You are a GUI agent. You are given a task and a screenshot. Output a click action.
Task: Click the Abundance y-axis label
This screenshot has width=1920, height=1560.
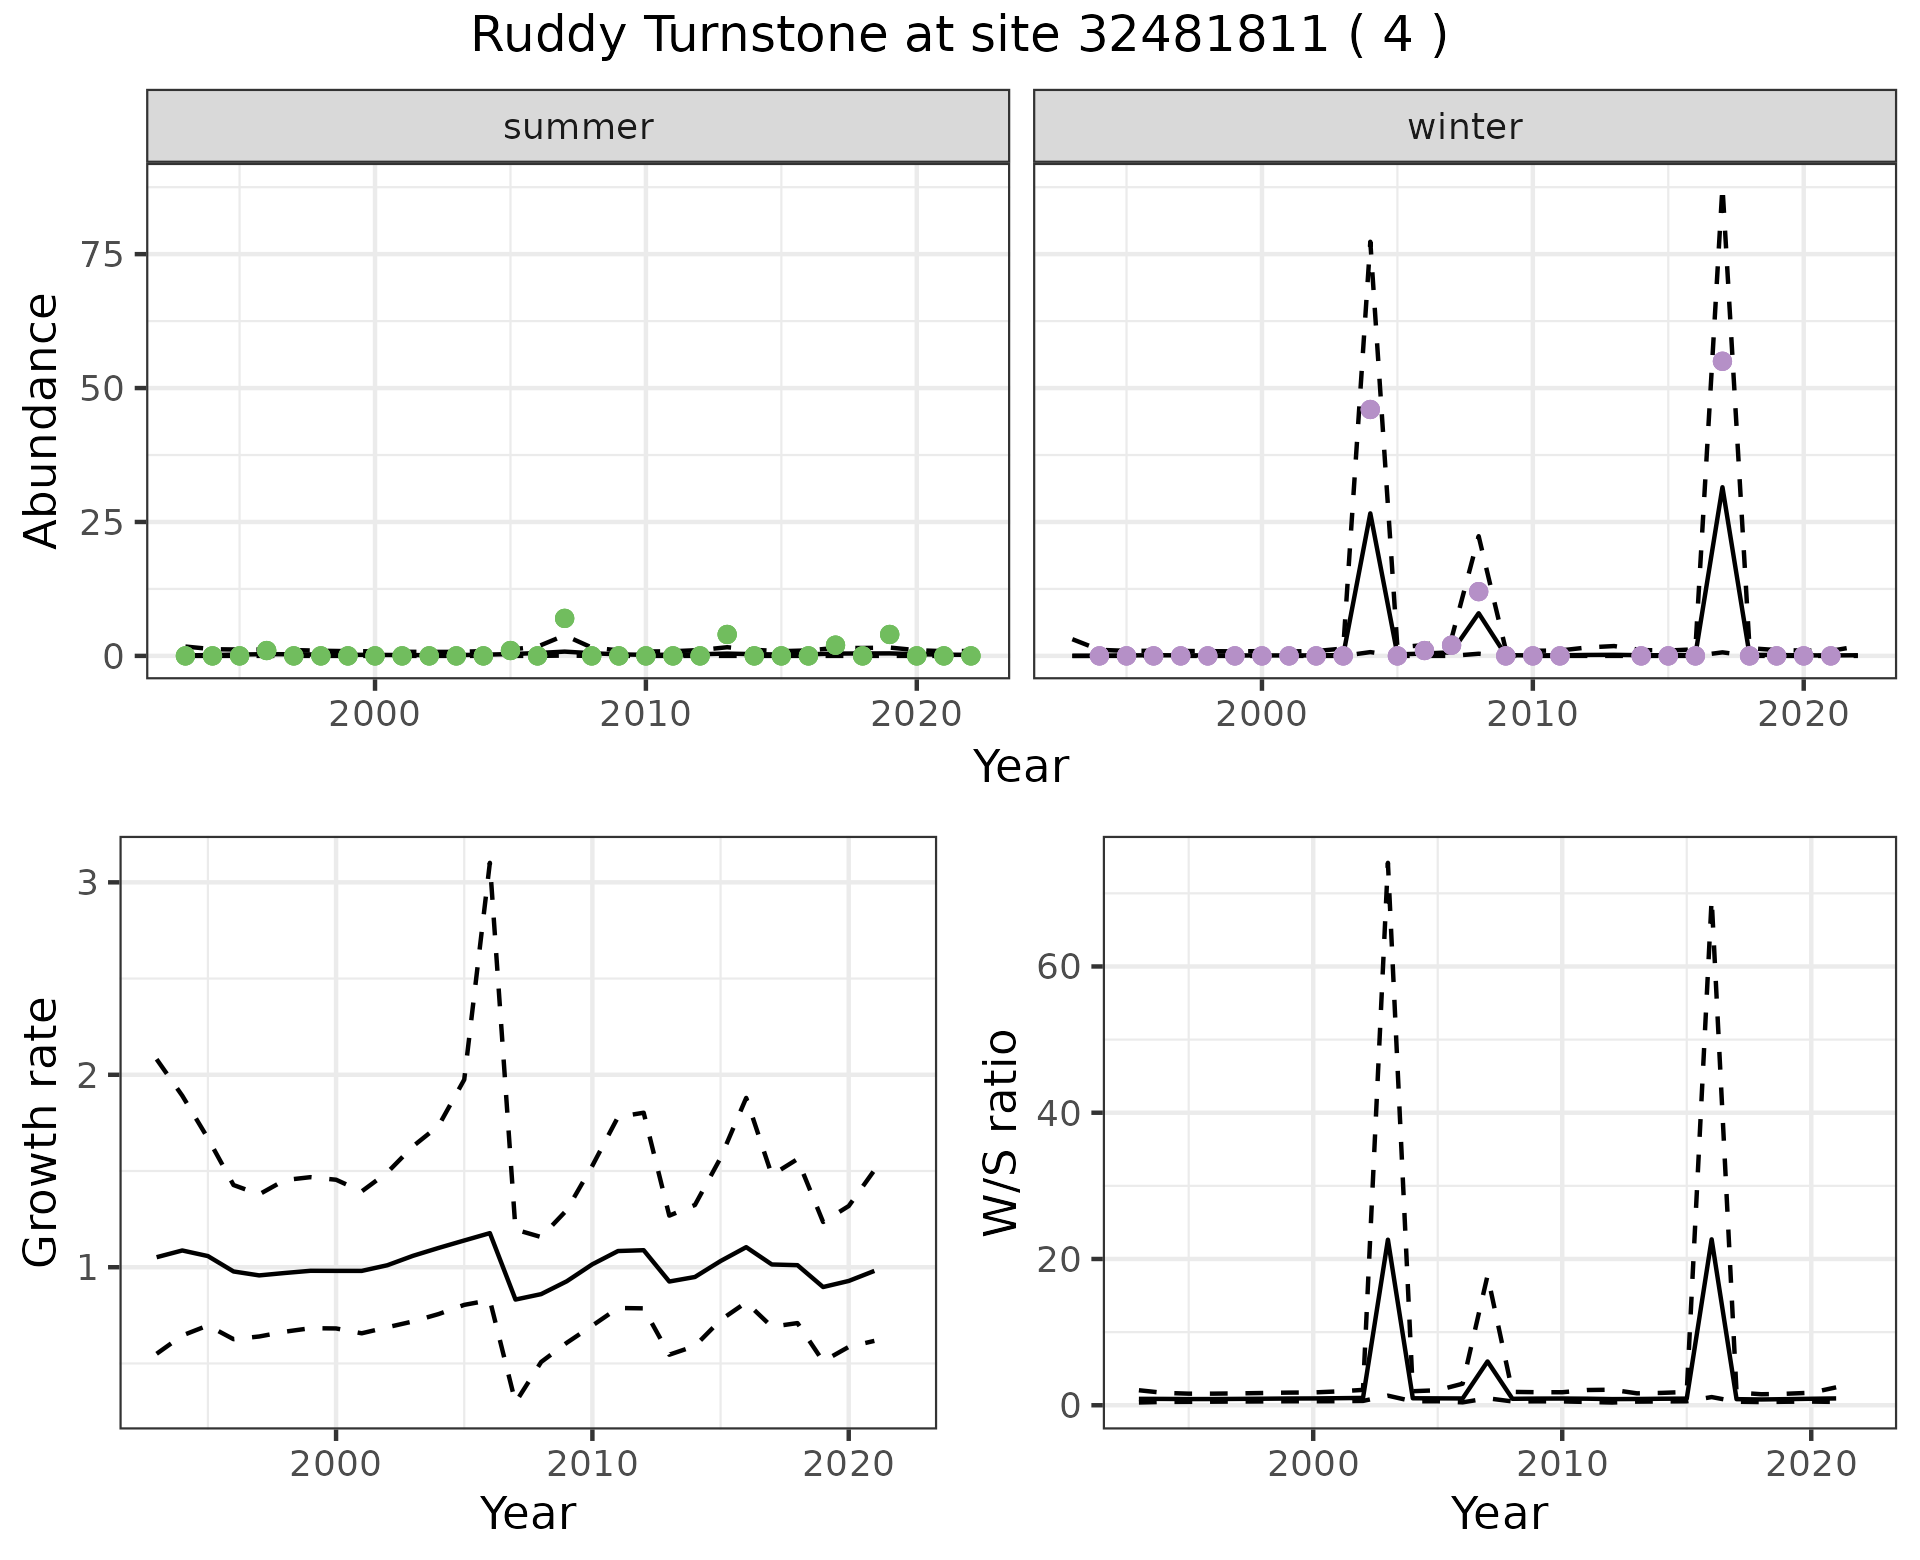42,420
